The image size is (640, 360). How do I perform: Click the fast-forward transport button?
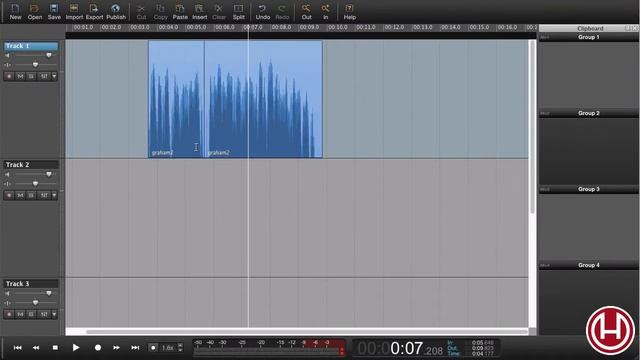coord(116,348)
